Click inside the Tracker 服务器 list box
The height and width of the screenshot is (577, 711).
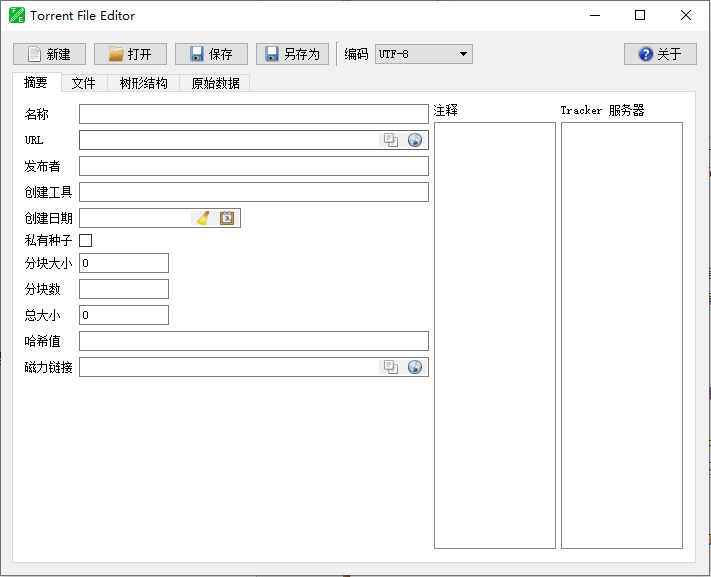621,335
